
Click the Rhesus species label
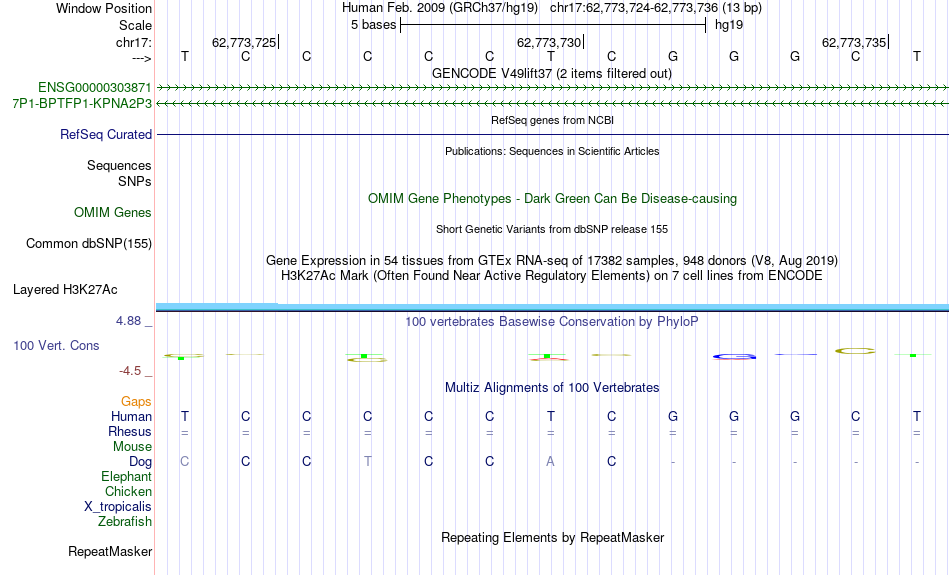pyautogui.click(x=130, y=431)
